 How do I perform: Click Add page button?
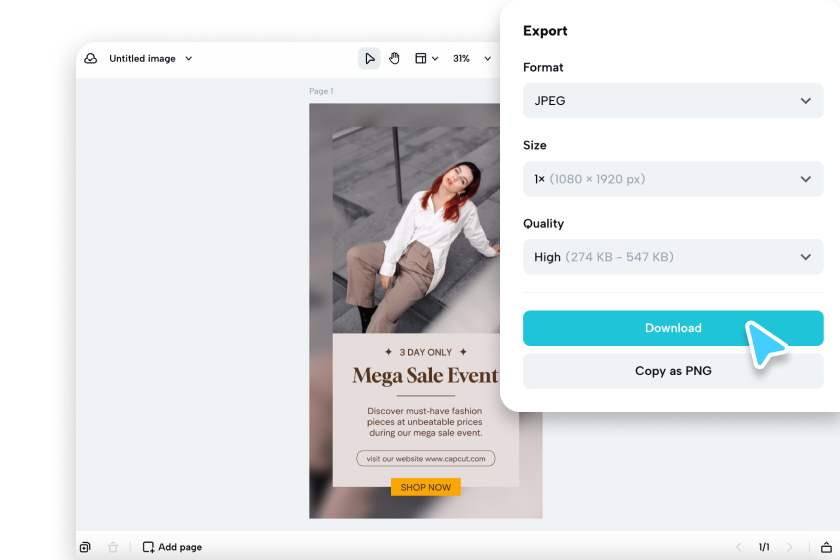pos(172,547)
